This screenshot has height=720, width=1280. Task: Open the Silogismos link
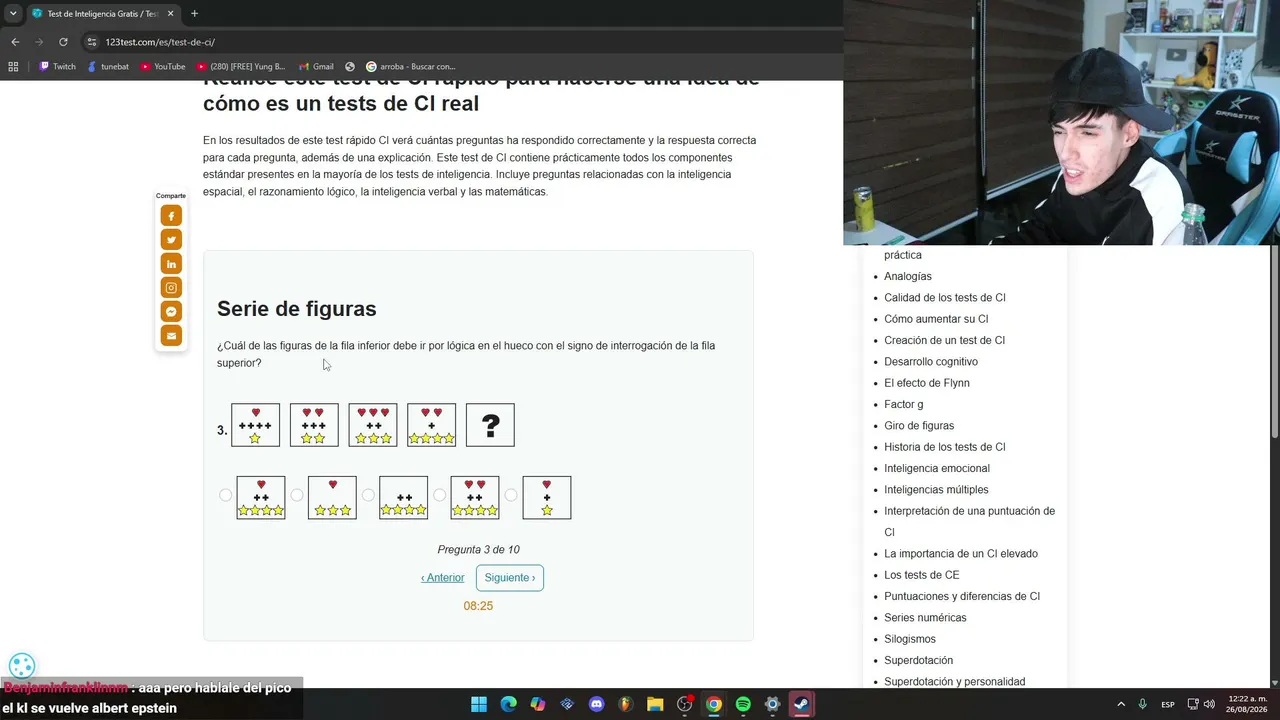(x=910, y=639)
